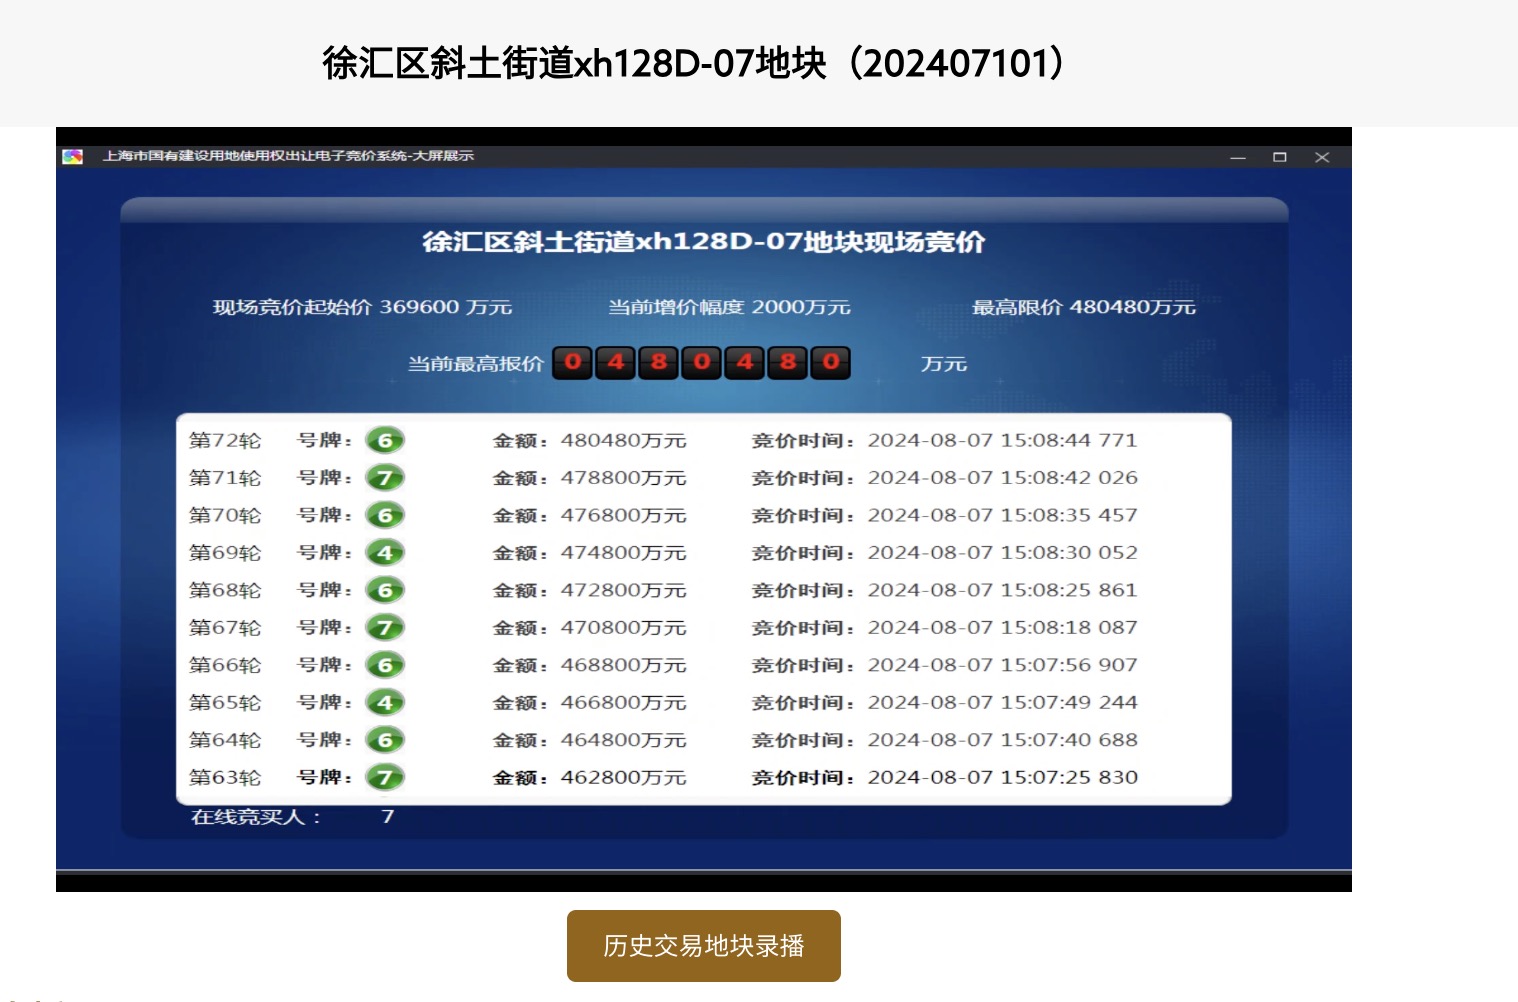Image resolution: width=1518 pixels, height=1002 pixels.
Task: Click the 当前最高报价 digit counter display
Action: 702,363
